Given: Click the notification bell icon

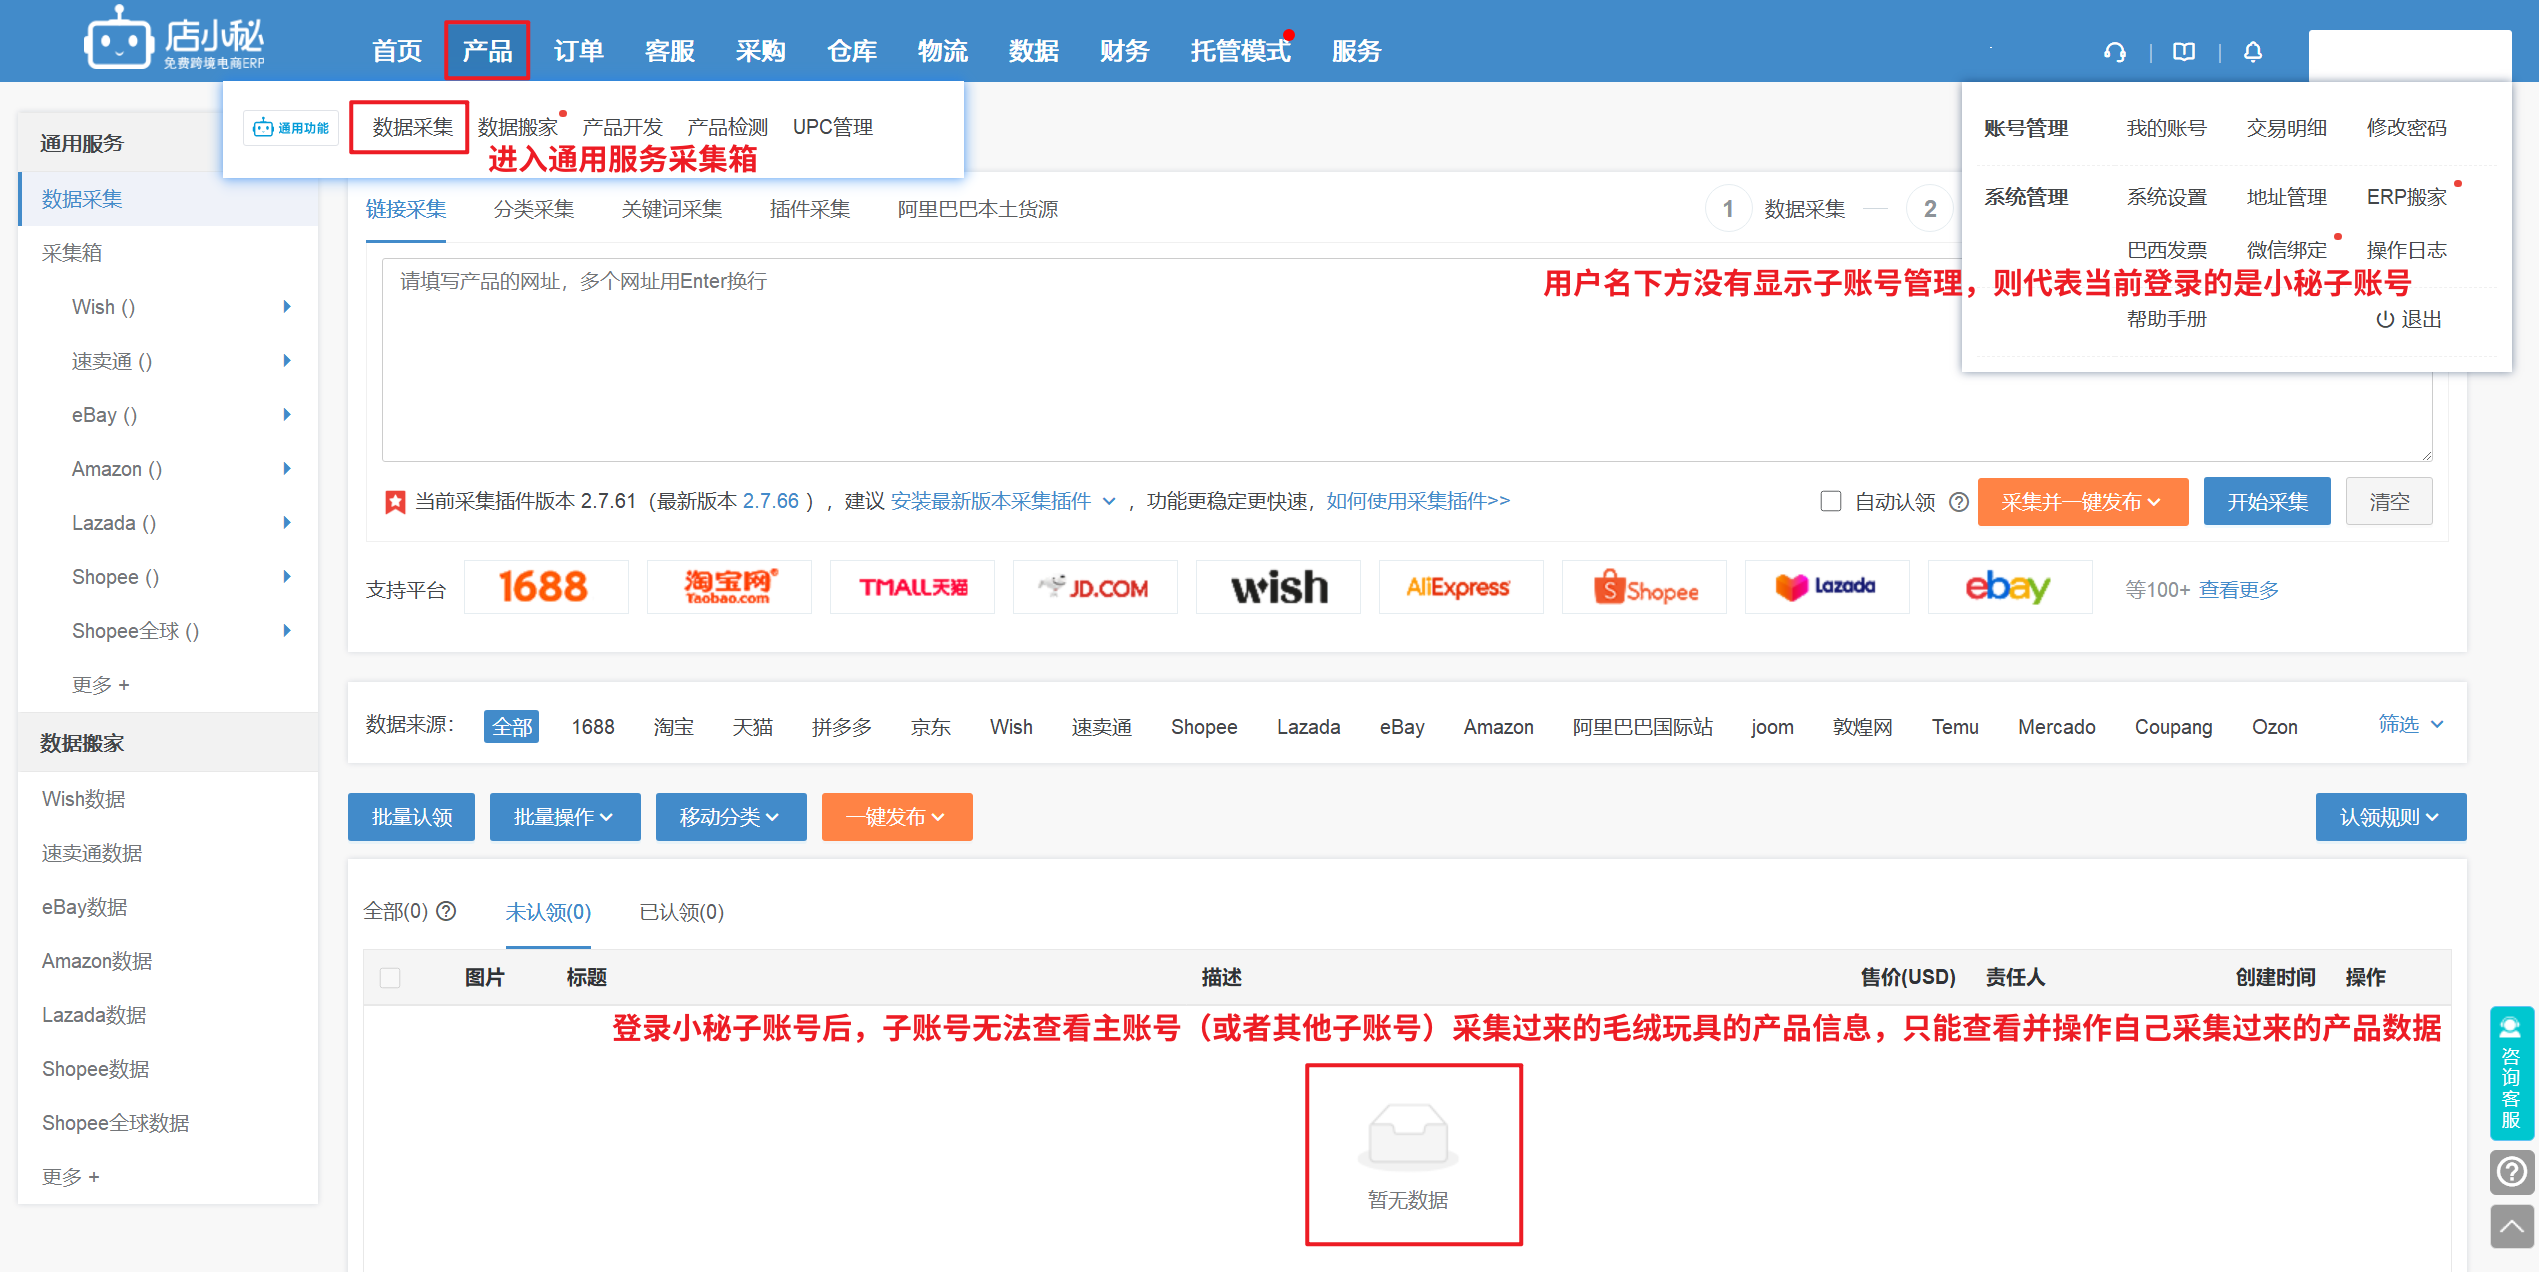Looking at the screenshot, I should point(2253,52).
